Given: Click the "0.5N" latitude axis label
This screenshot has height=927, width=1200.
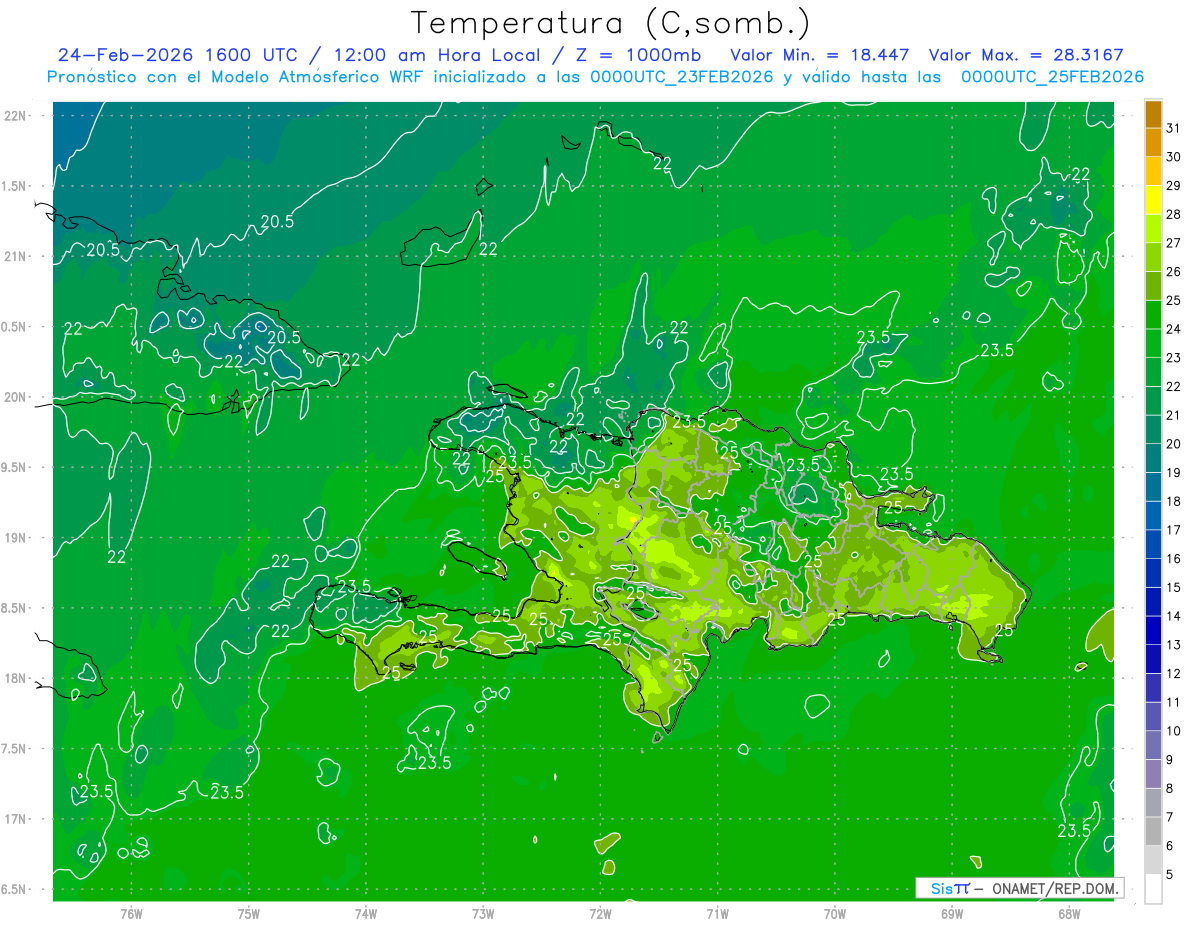Looking at the screenshot, I should click(15, 327).
